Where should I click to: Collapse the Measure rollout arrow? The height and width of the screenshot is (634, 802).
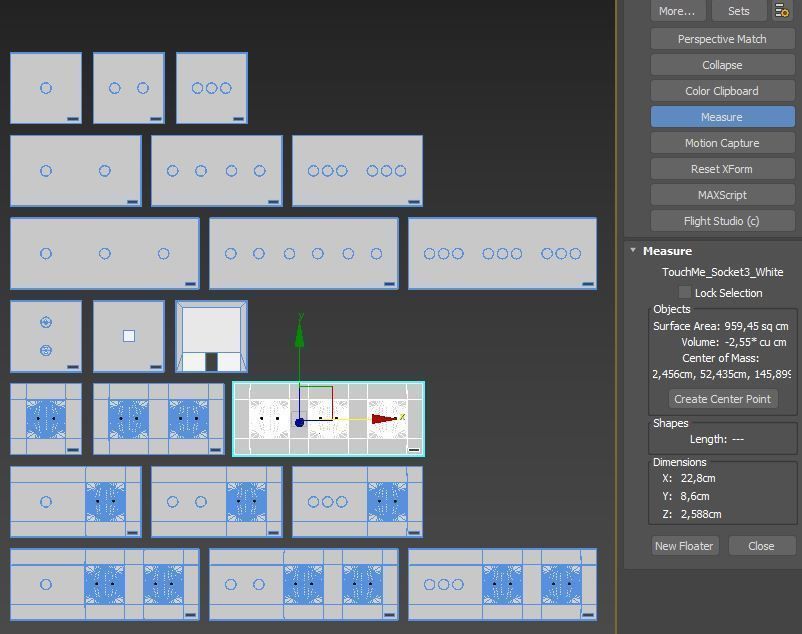(x=633, y=251)
